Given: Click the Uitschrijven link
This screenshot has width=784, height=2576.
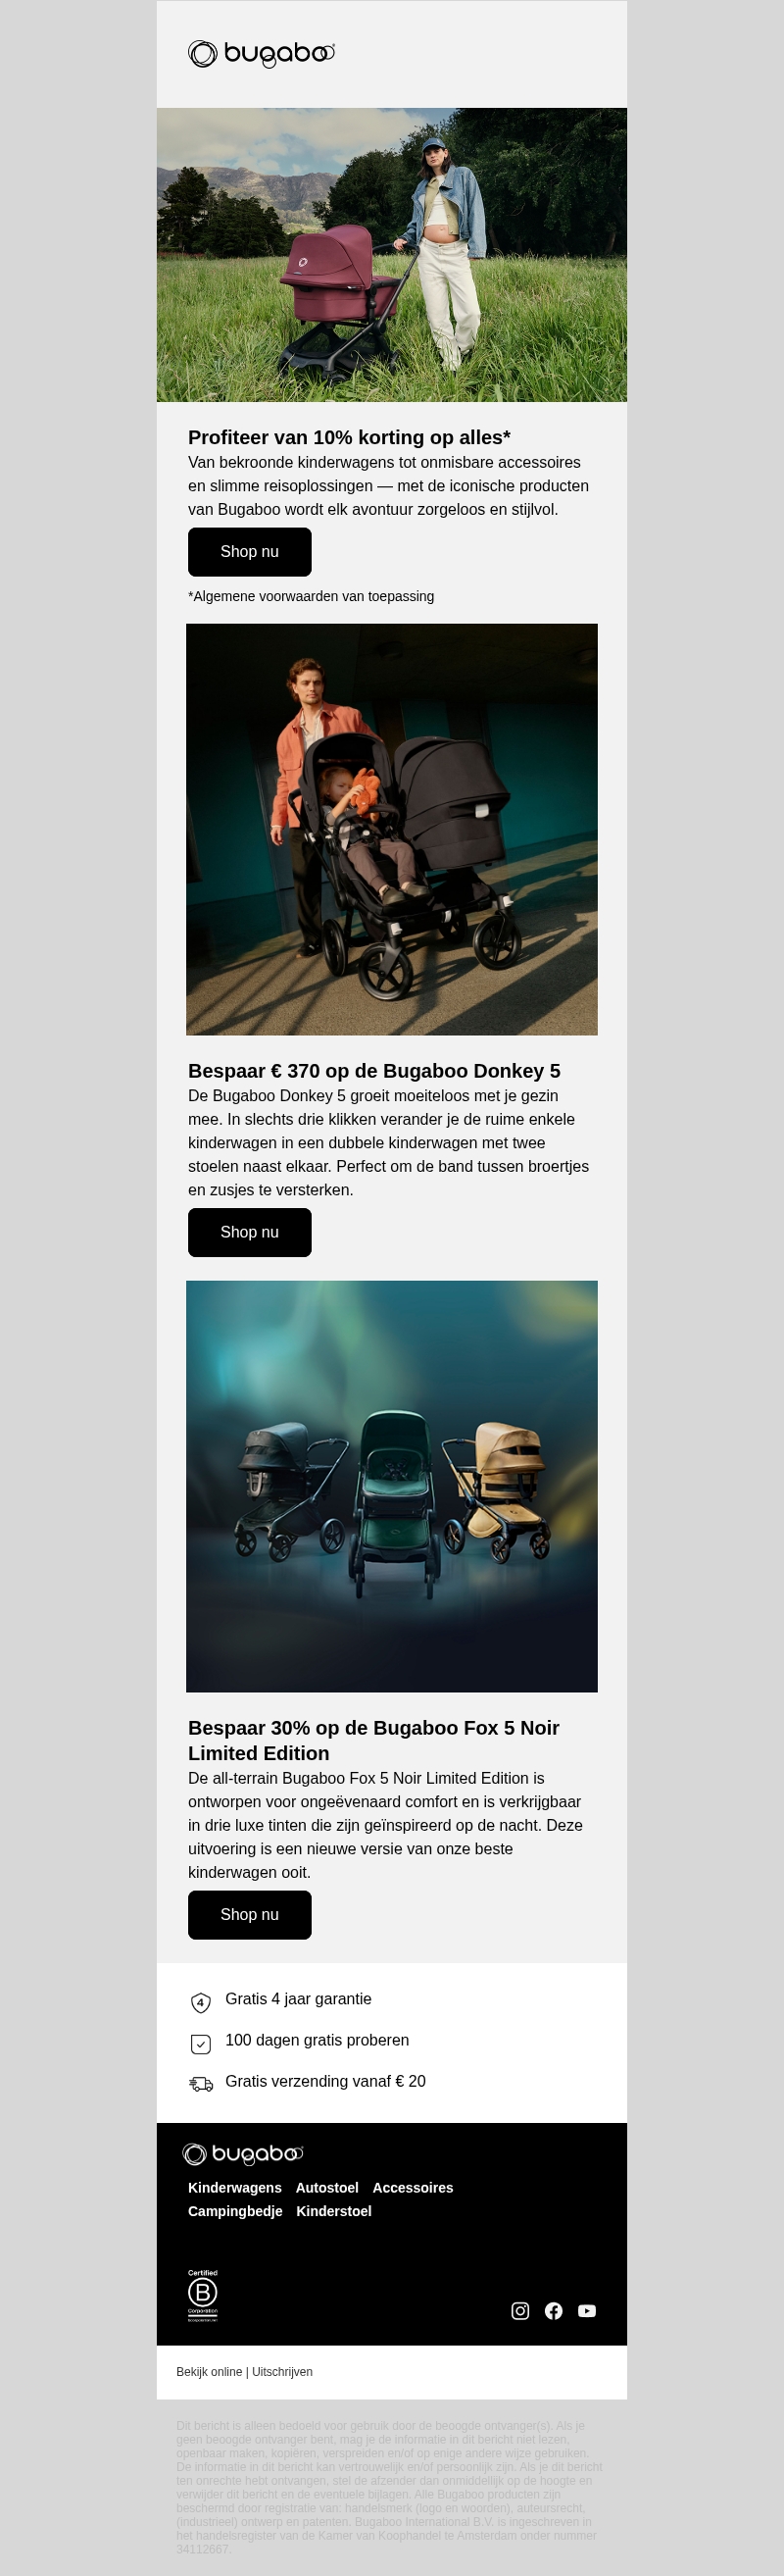Looking at the screenshot, I should [x=282, y=2371].
